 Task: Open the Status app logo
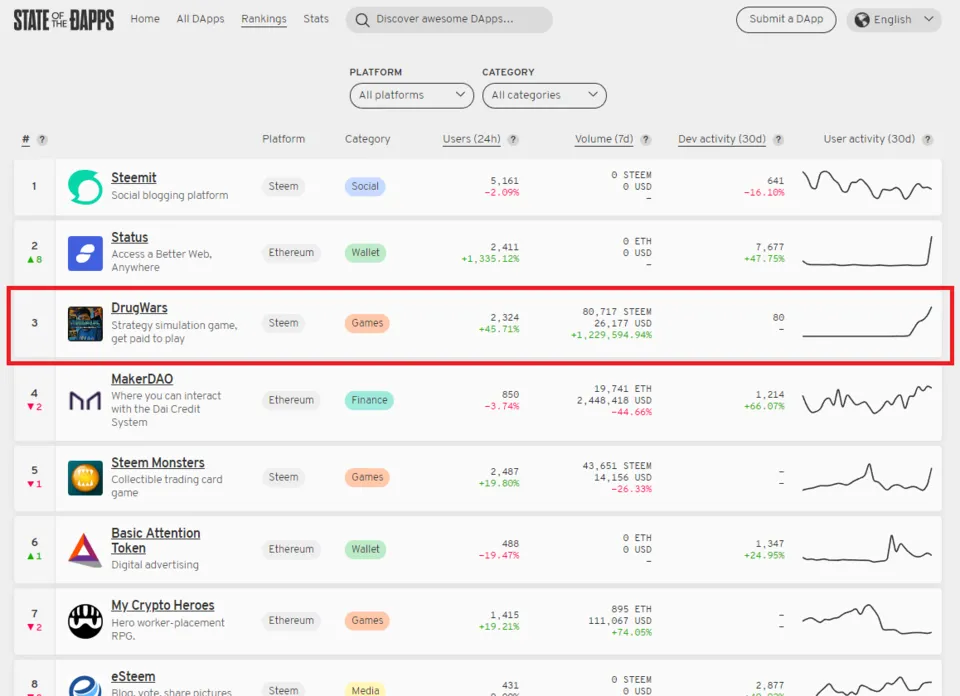point(85,253)
